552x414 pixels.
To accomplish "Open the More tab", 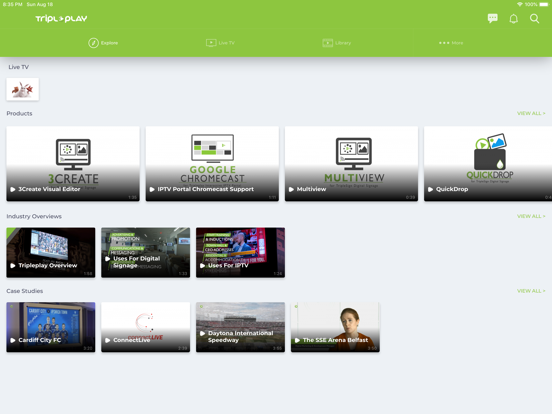I will pos(451,43).
